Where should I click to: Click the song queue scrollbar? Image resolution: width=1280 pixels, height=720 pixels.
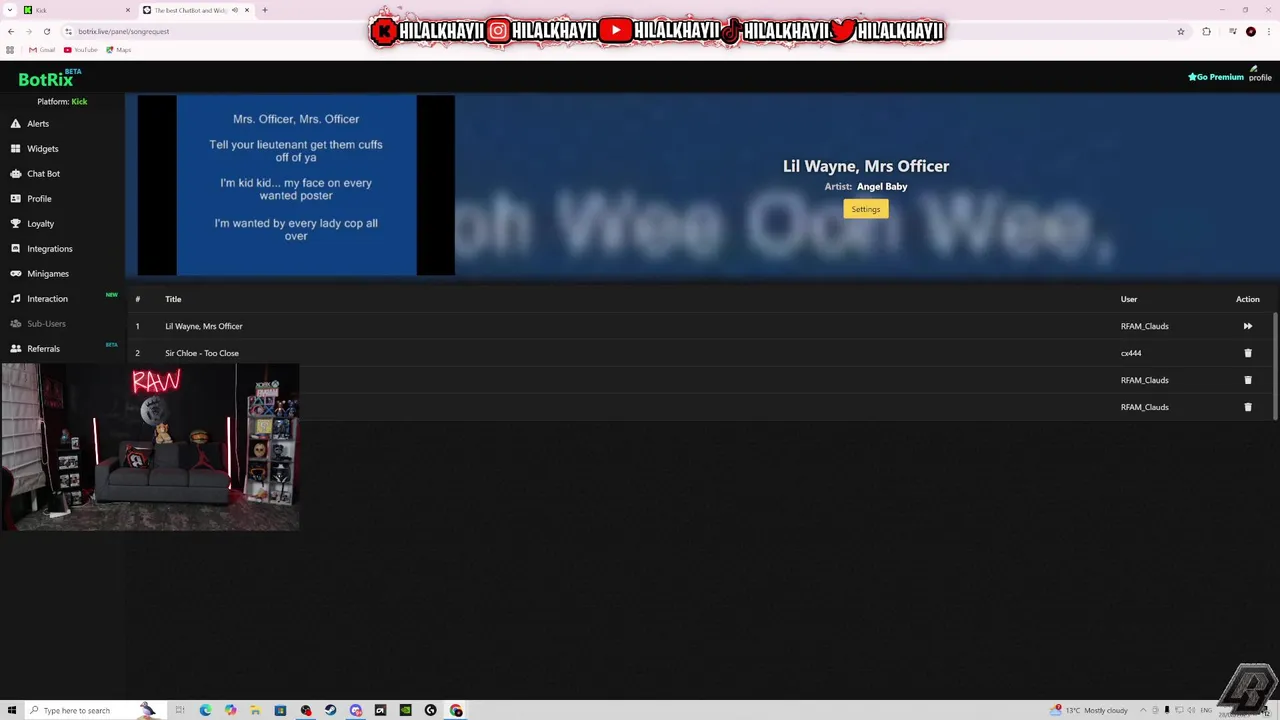point(1275,366)
